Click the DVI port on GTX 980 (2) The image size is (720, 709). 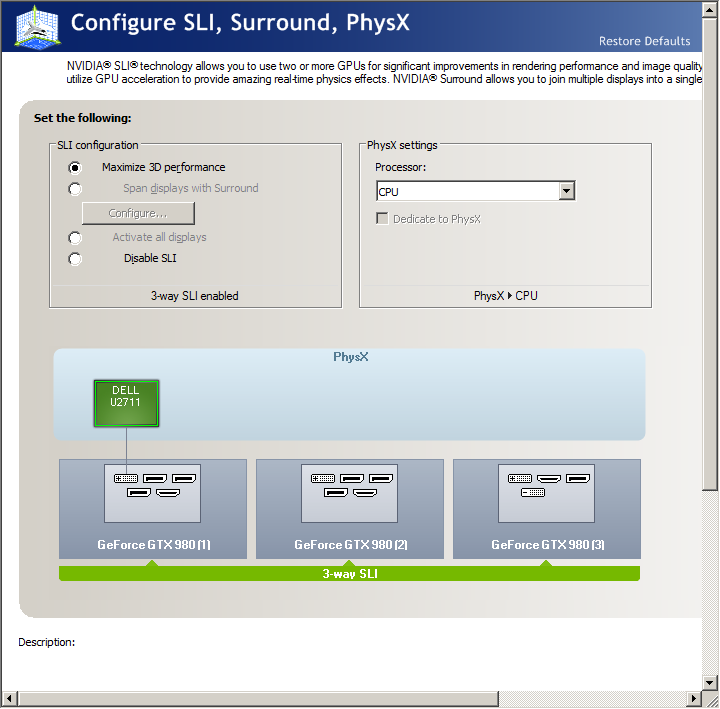pos(323,478)
